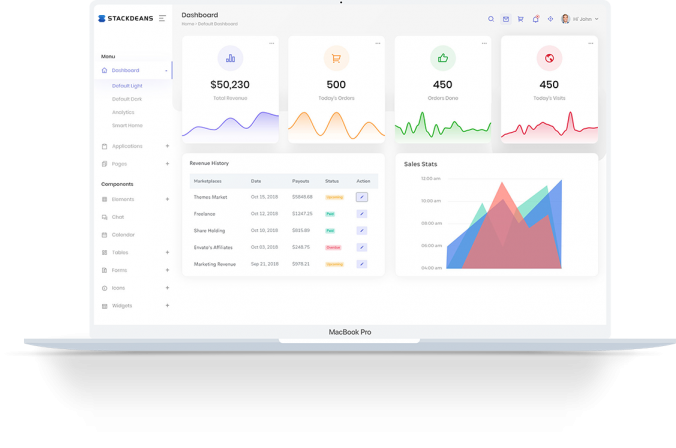
Task: Click the Marketplaces column header
Action: [x=207, y=181]
